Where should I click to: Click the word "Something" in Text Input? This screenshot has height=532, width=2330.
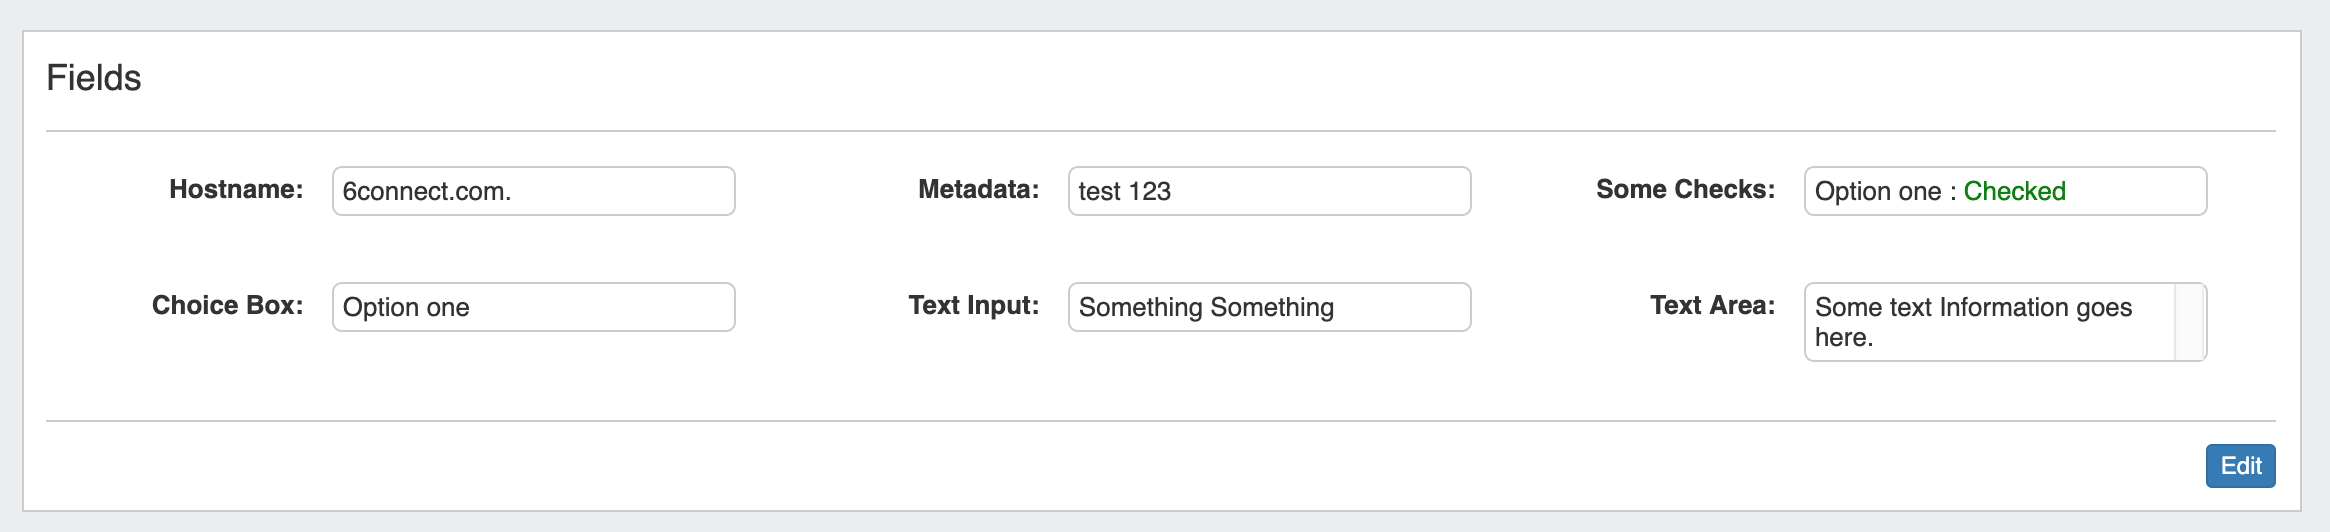[x=1140, y=307]
